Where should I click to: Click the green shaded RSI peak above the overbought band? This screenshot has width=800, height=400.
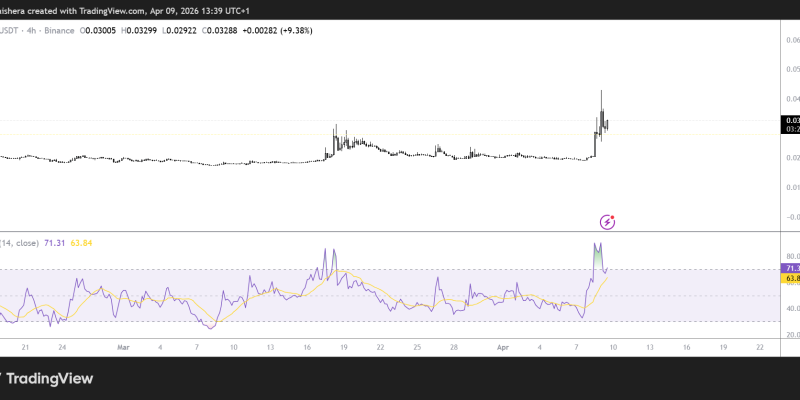click(597, 256)
